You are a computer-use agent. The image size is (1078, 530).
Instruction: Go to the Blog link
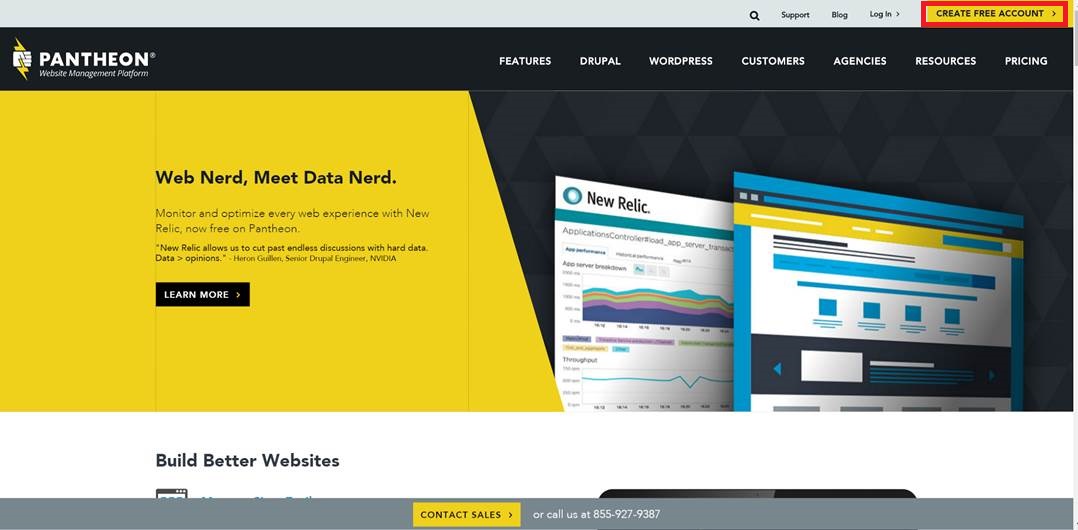[x=839, y=14]
